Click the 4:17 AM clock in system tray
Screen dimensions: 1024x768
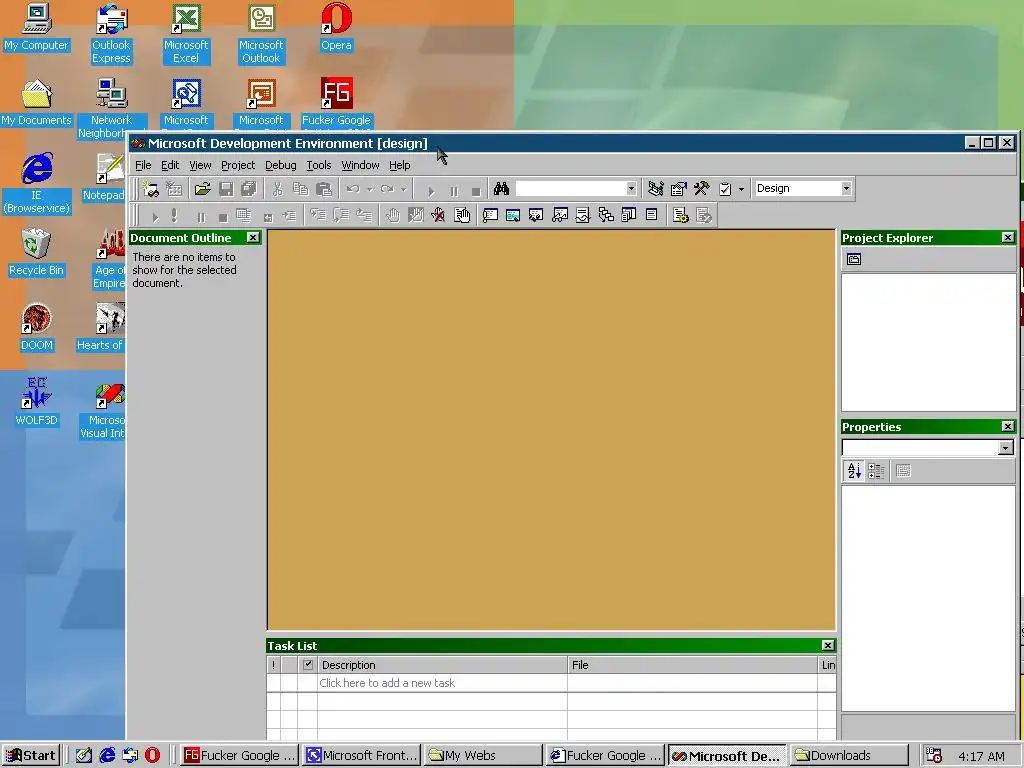981,756
